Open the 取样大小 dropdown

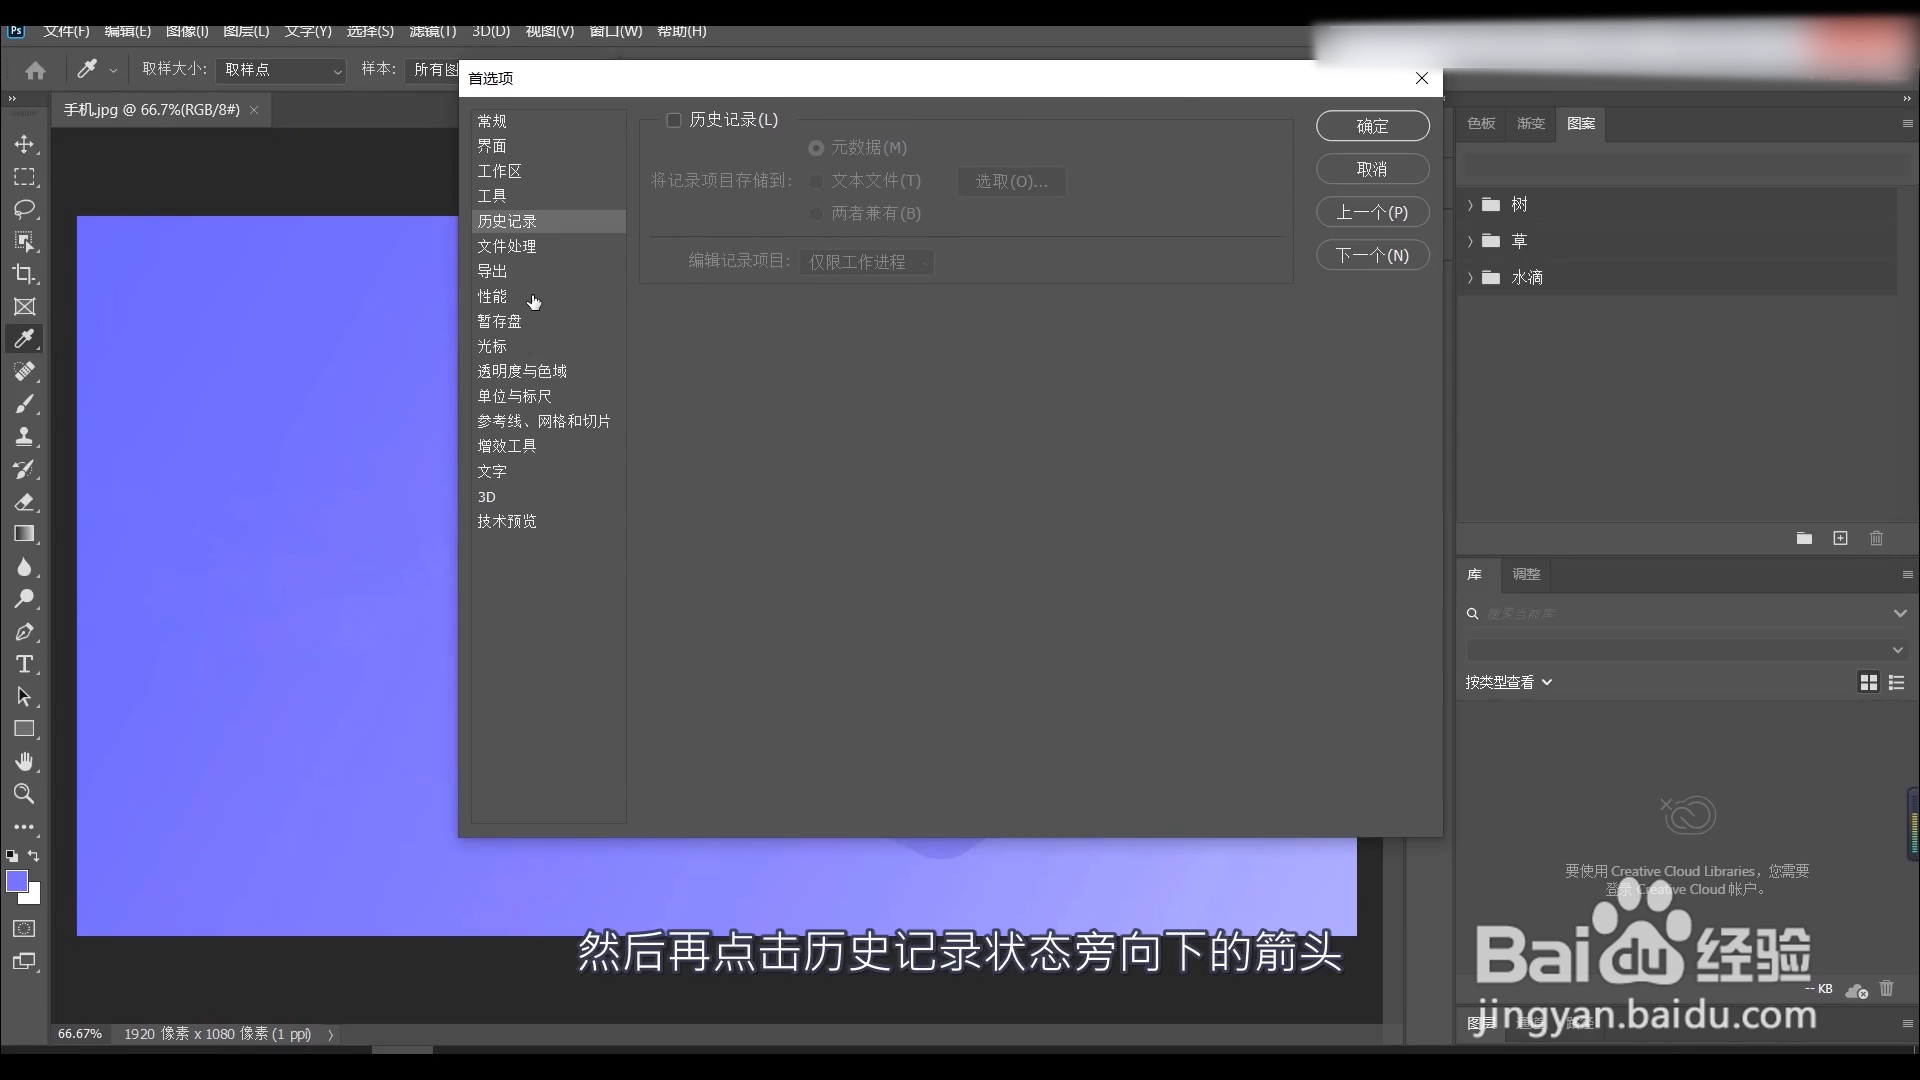[x=281, y=70]
